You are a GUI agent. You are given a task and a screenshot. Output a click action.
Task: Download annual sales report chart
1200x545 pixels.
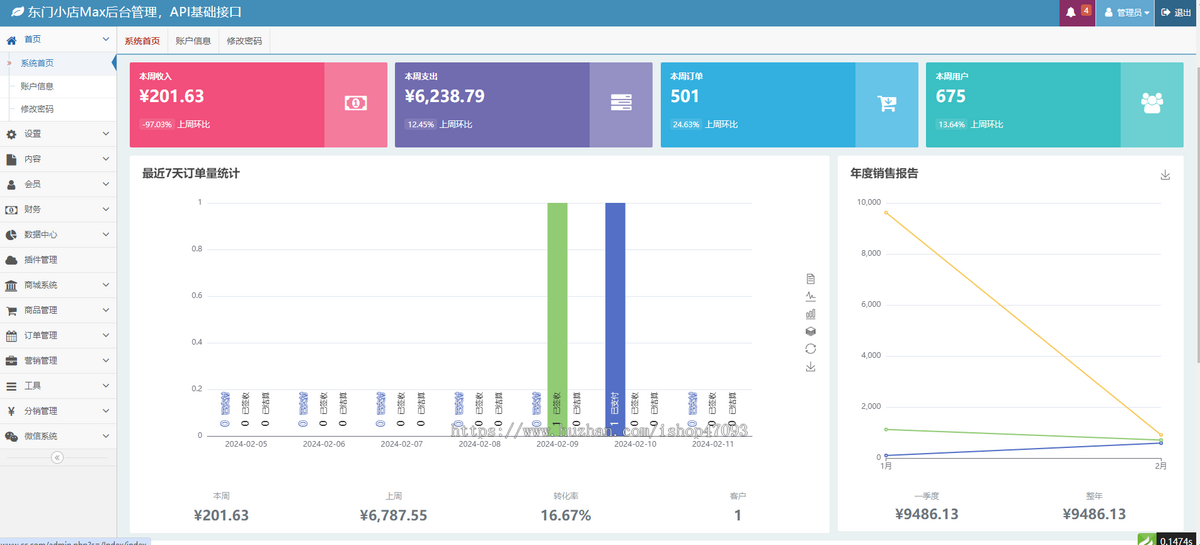(x=1165, y=175)
